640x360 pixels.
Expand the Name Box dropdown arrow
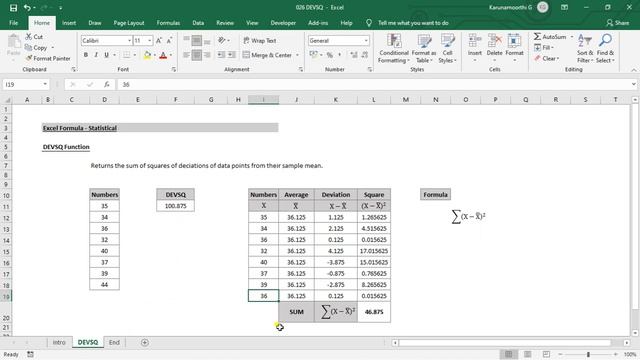click(x=45, y=84)
